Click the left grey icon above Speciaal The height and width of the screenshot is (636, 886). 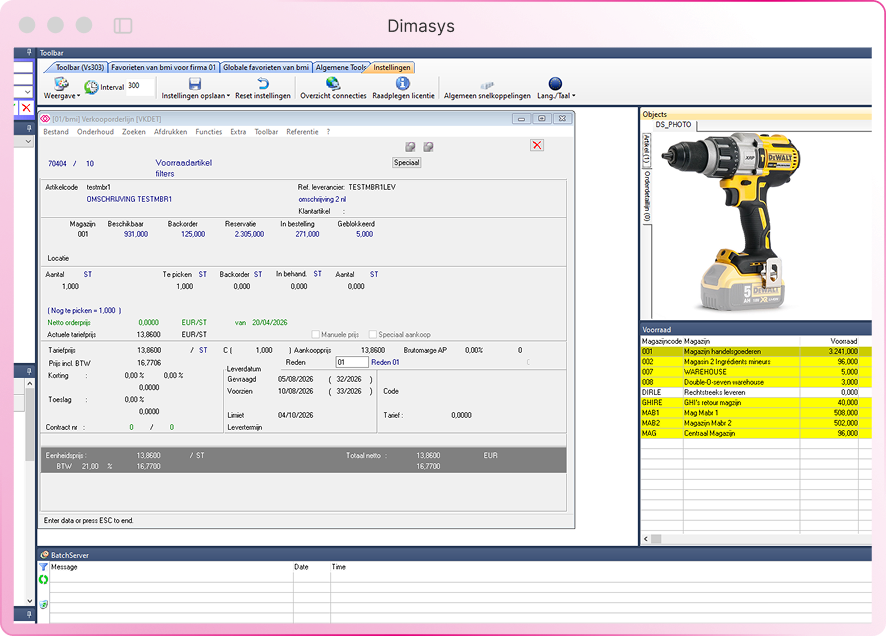410,147
